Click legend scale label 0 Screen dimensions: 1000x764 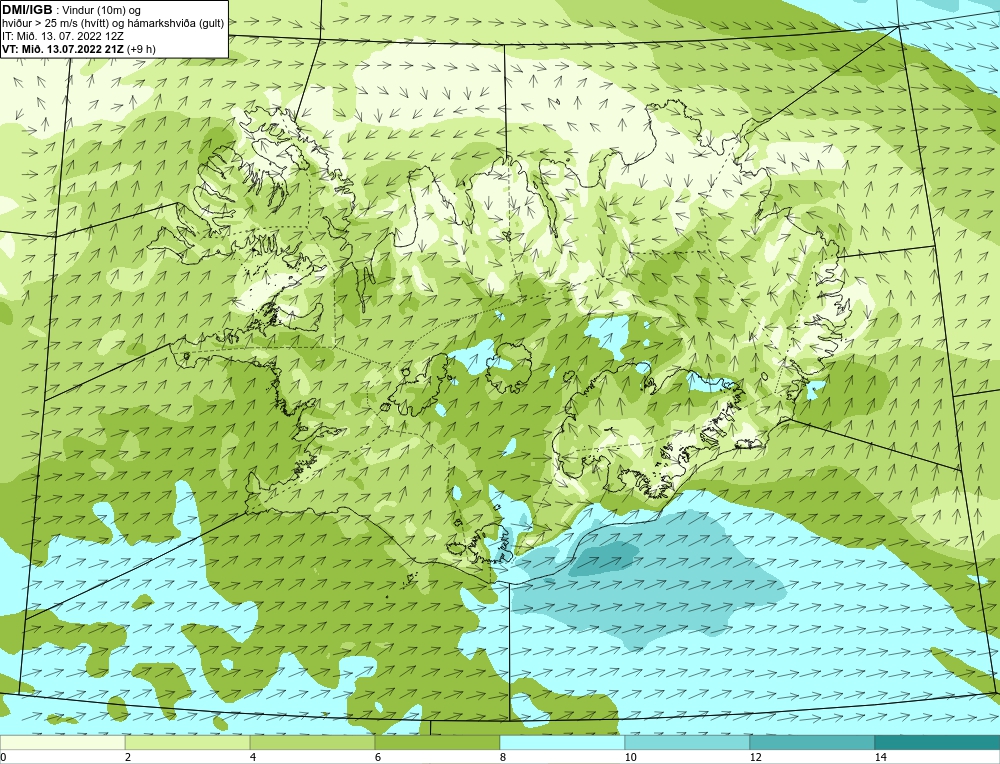pyautogui.click(x=3, y=757)
